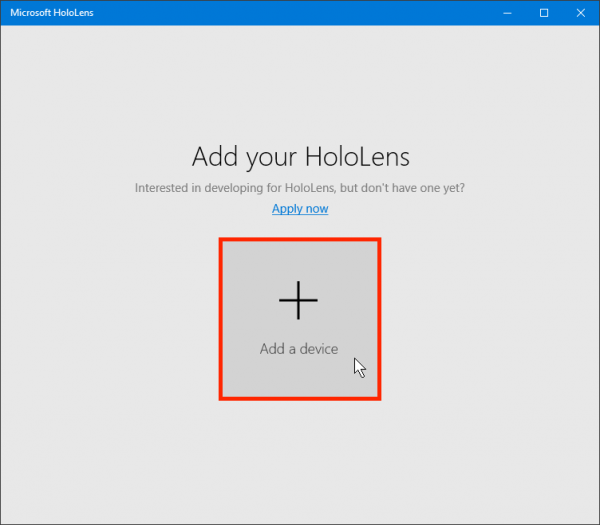
Task: Click the Add a device tile
Action: coord(300,319)
